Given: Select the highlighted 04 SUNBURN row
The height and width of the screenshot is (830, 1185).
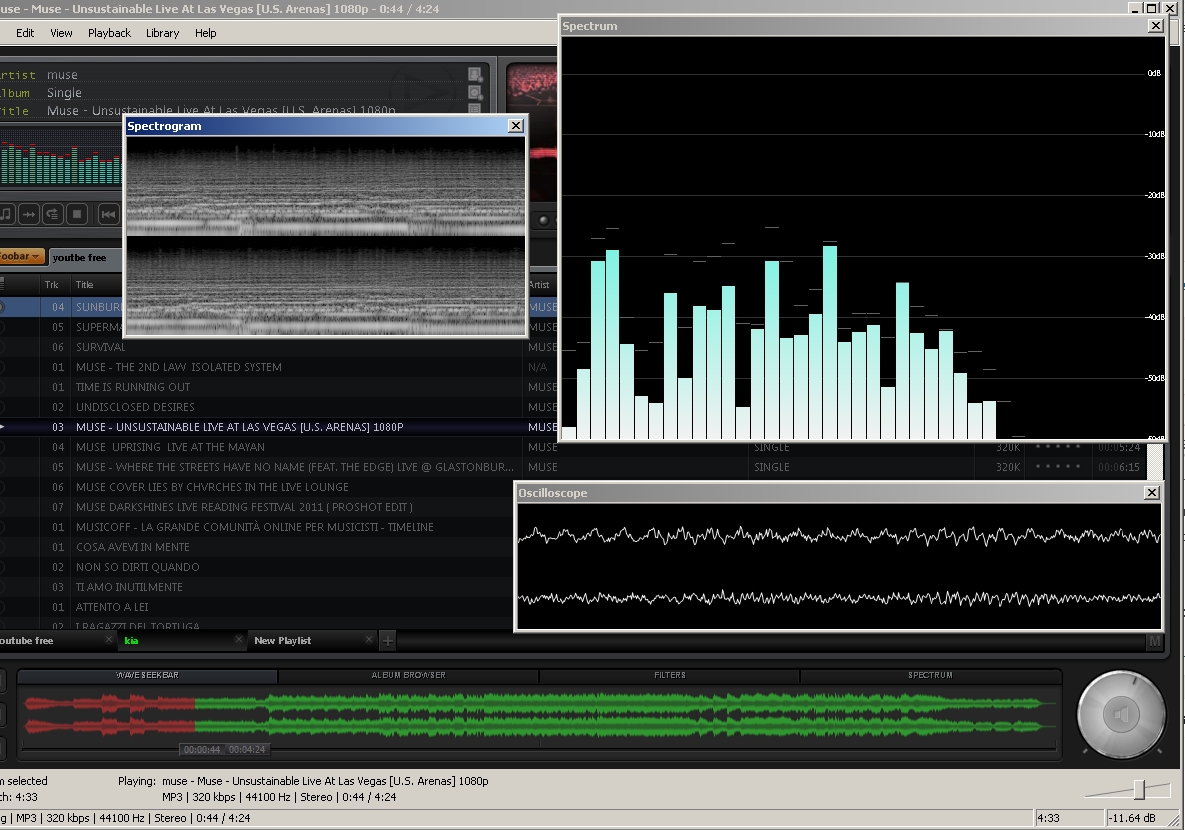Looking at the screenshot, I should [62, 307].
